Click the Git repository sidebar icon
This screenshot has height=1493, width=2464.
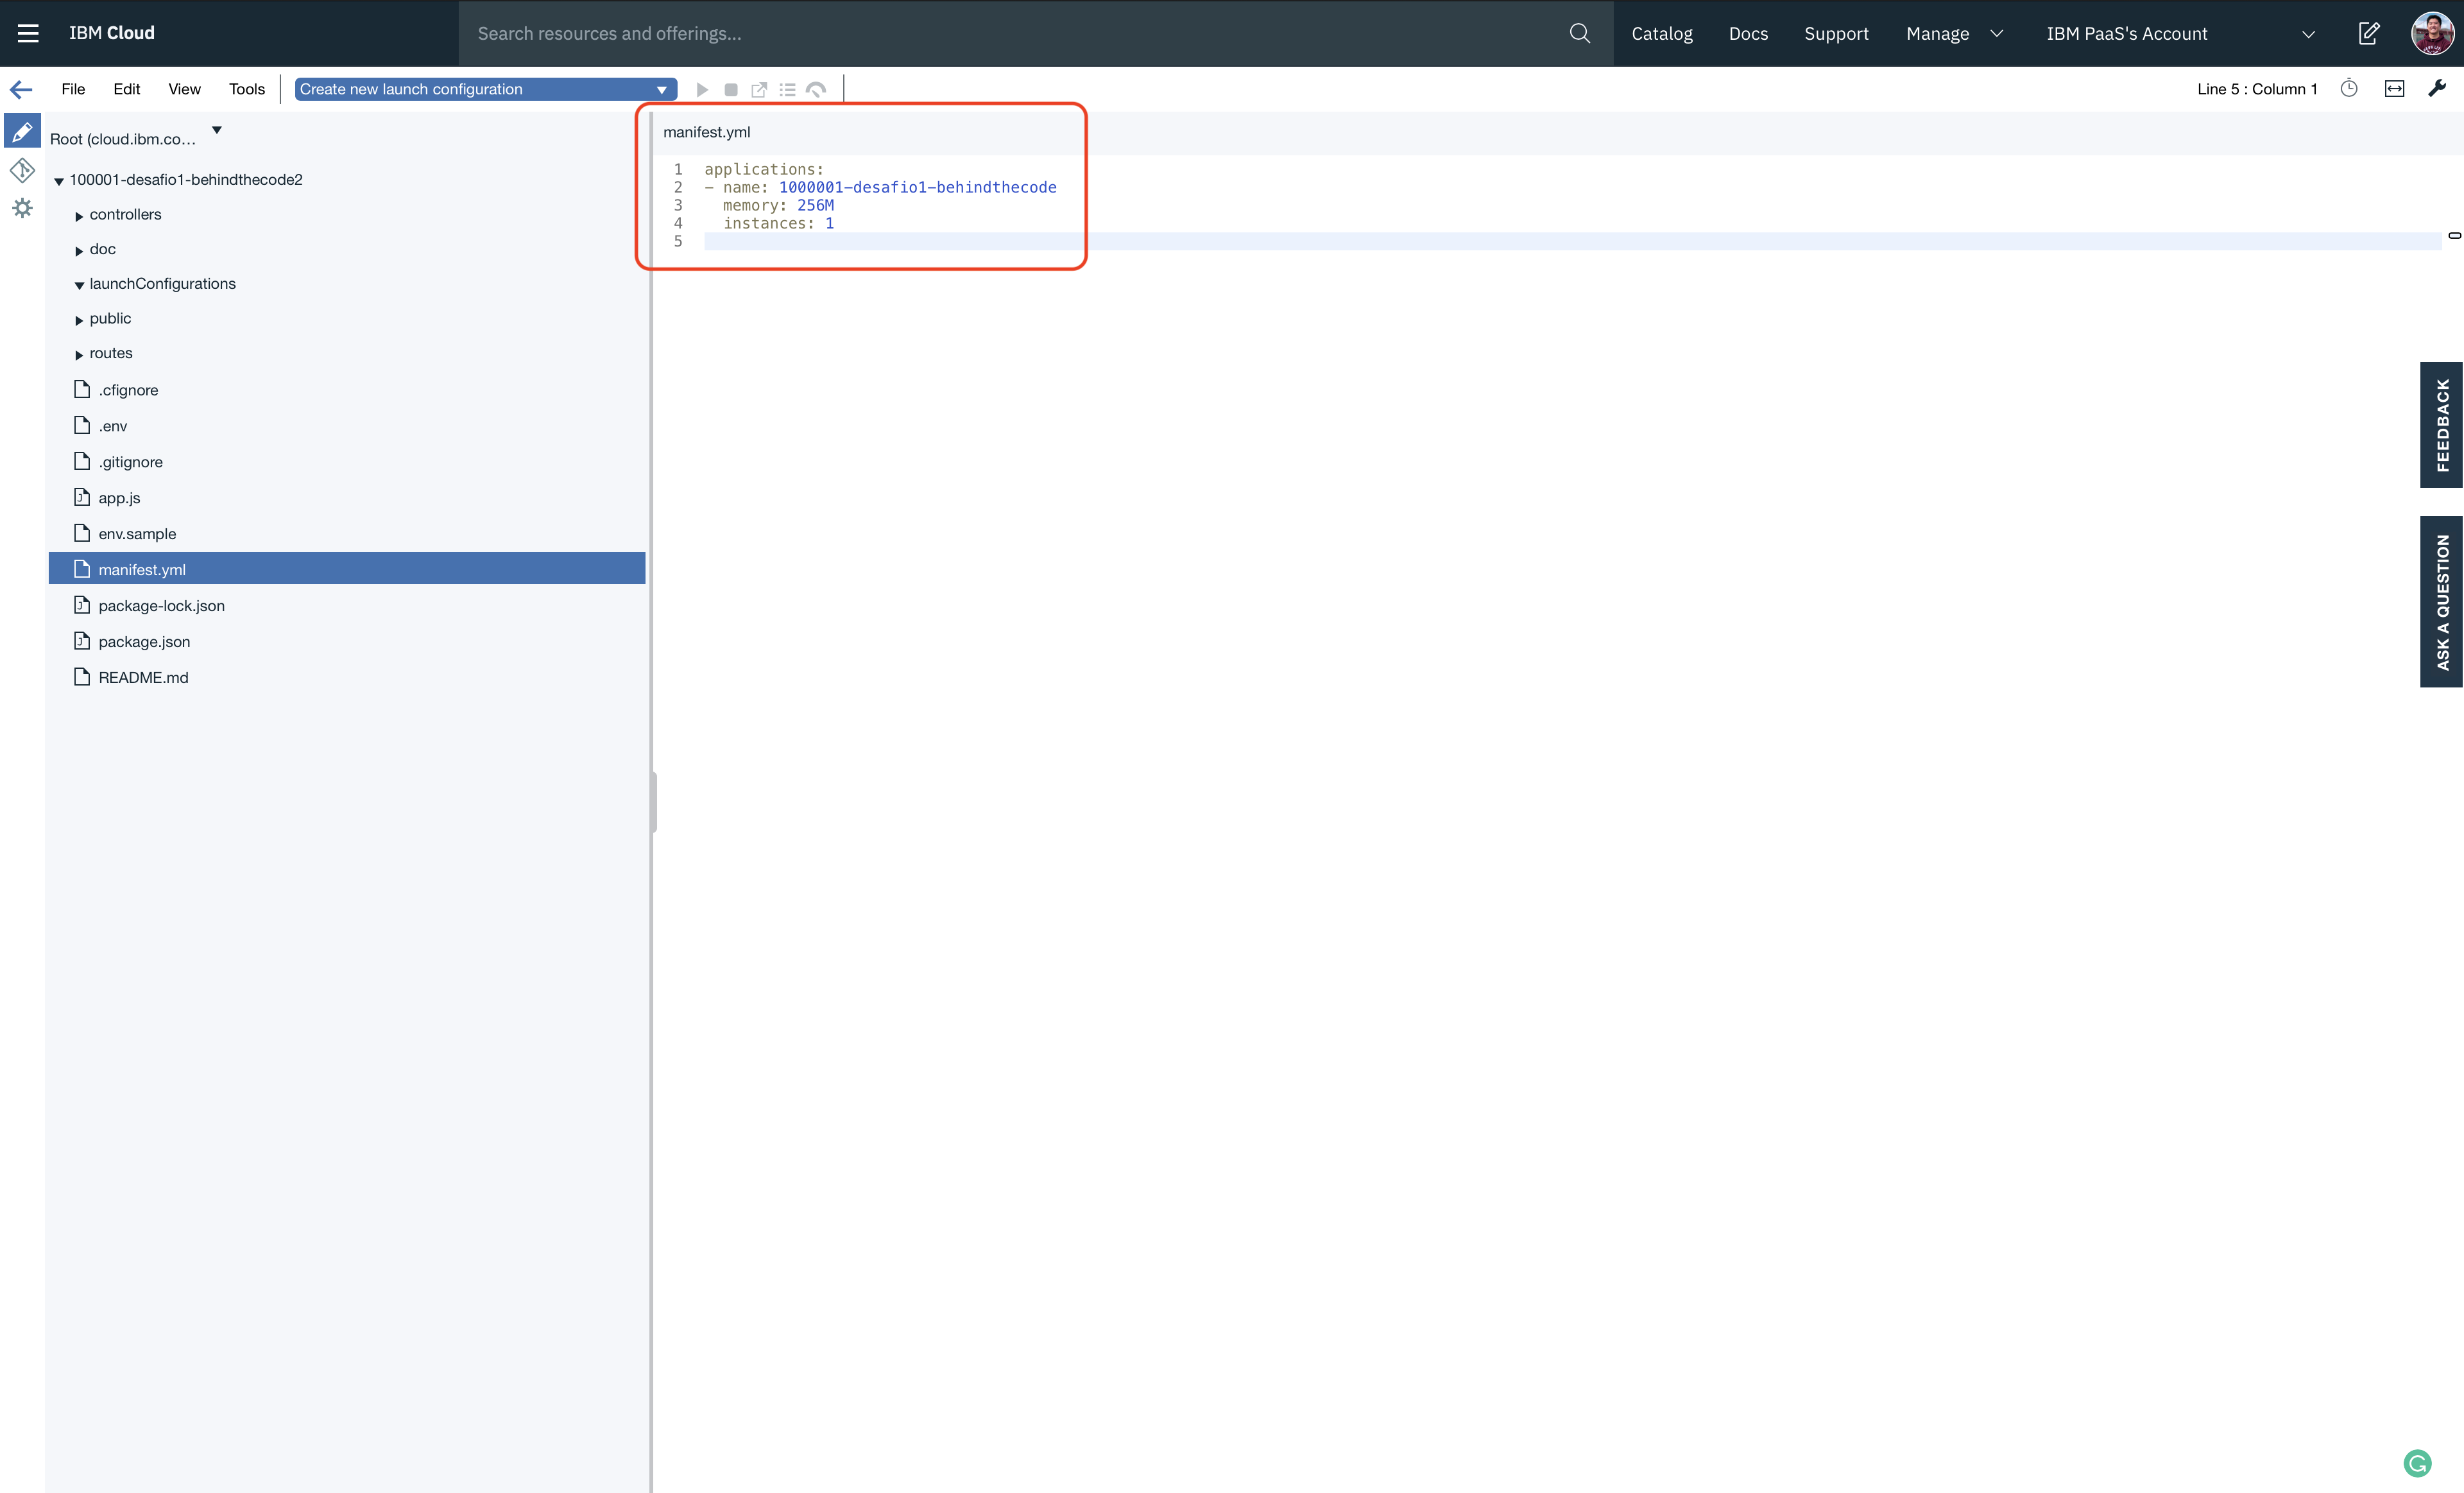pyautogui.click(x=22, y=170)
